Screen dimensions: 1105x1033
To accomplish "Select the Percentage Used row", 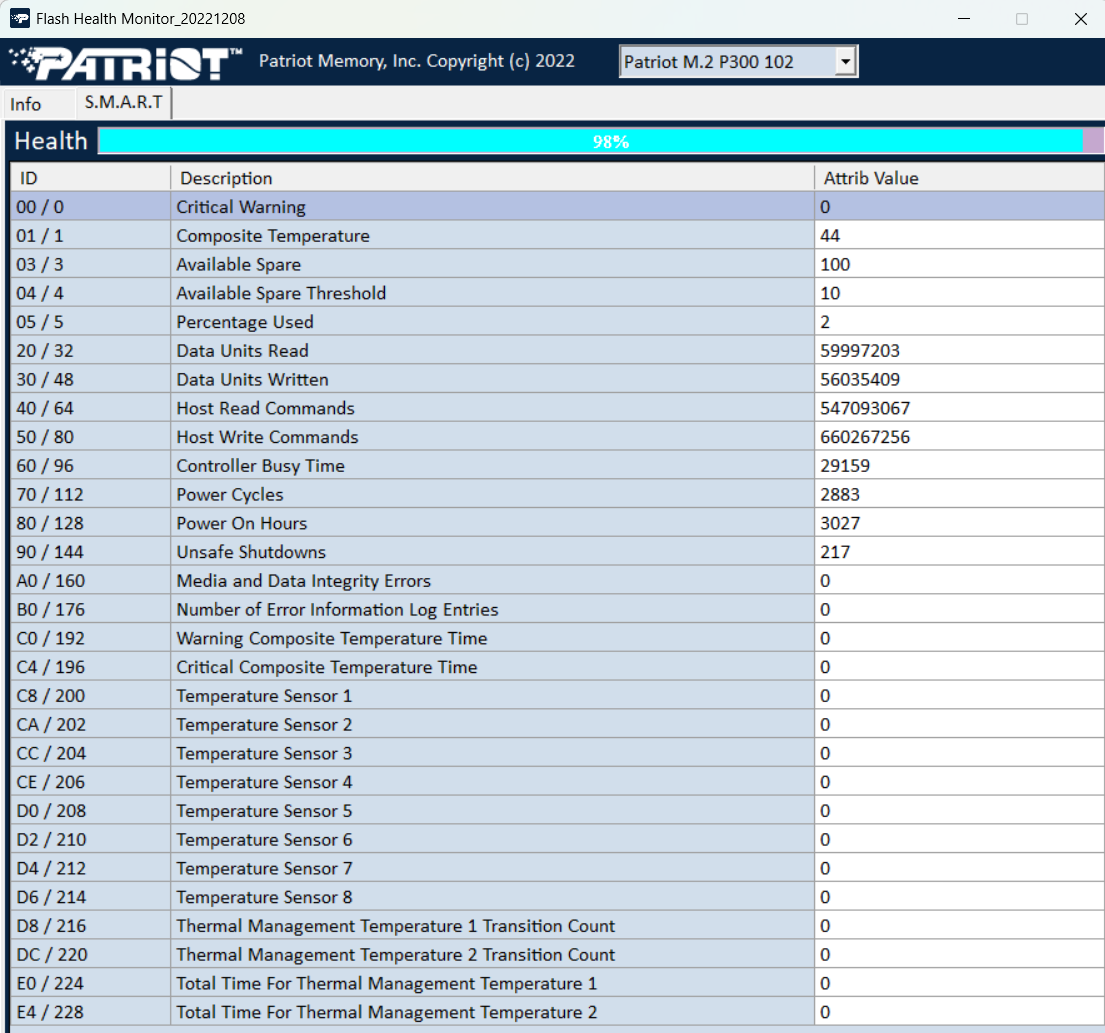I will tap(557, 322).
